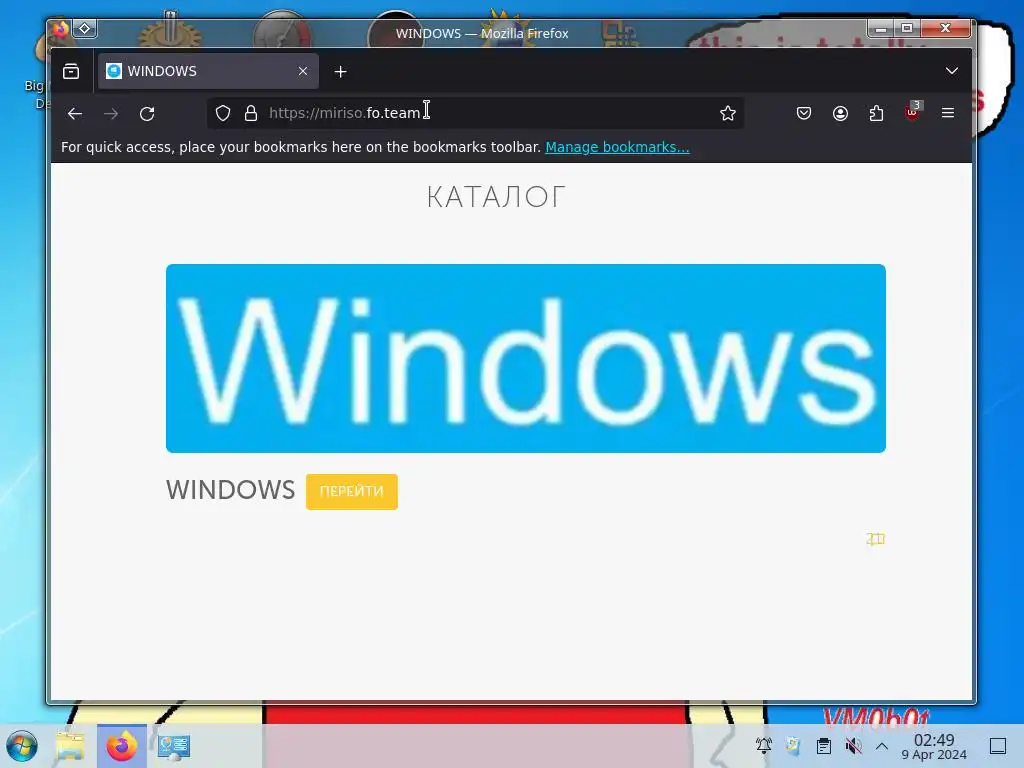Click the large Windows banner image
Viewport: 1024px width, 768px height.
526,359
